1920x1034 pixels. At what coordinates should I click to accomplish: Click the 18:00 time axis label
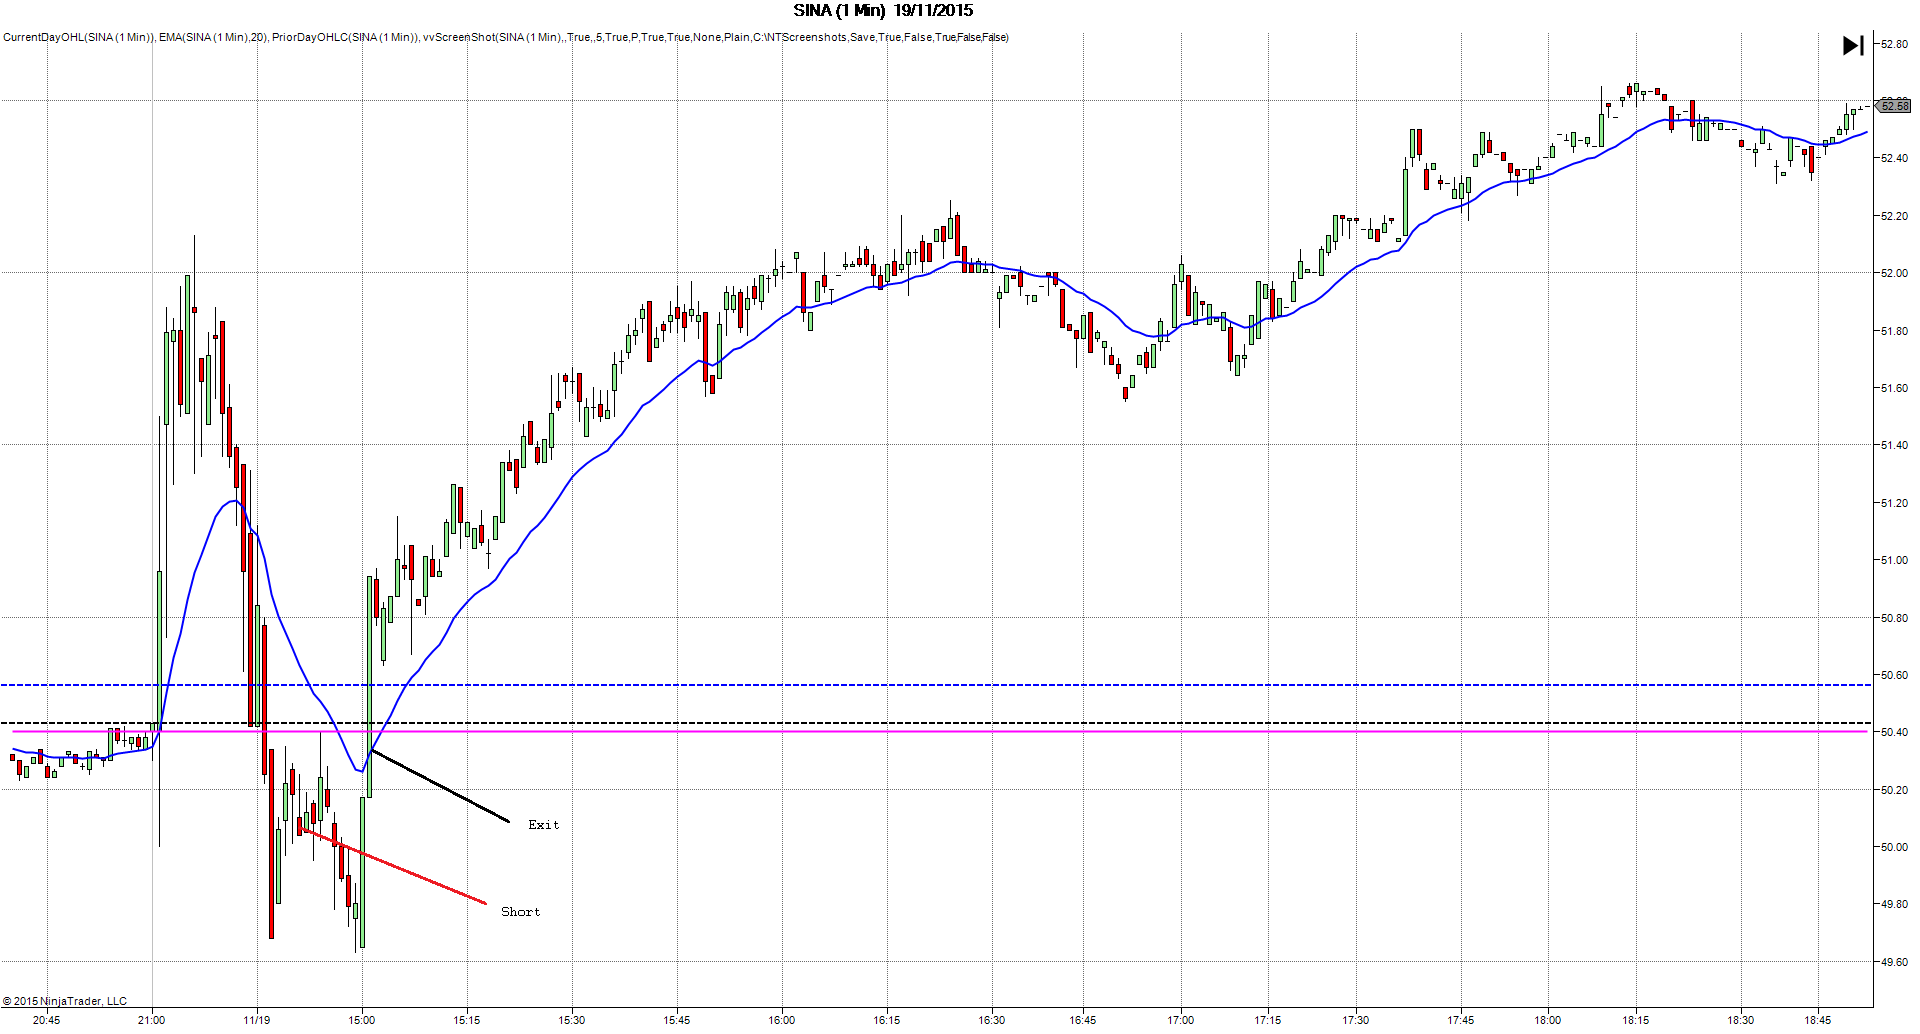tap(1548, 1020)
